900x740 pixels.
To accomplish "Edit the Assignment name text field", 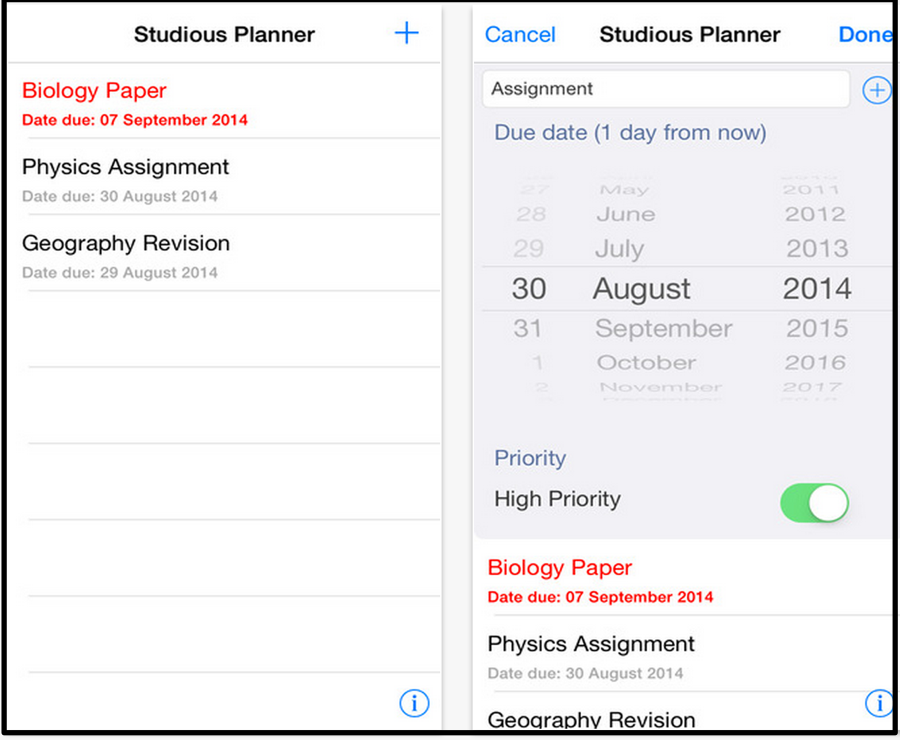I will point(665,89).
